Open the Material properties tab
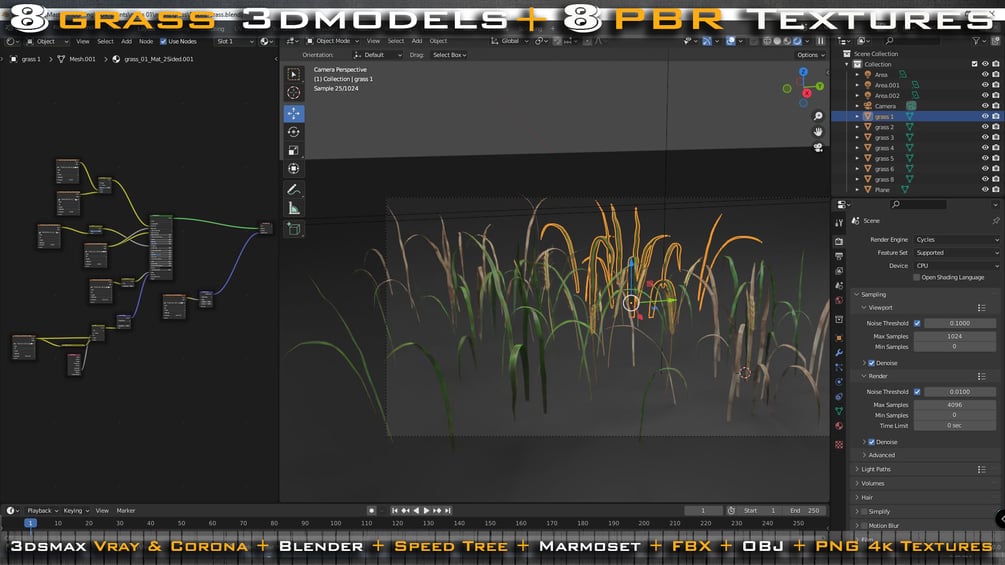The width and height of the screenshot is (1005, 565). pos(839,426)
